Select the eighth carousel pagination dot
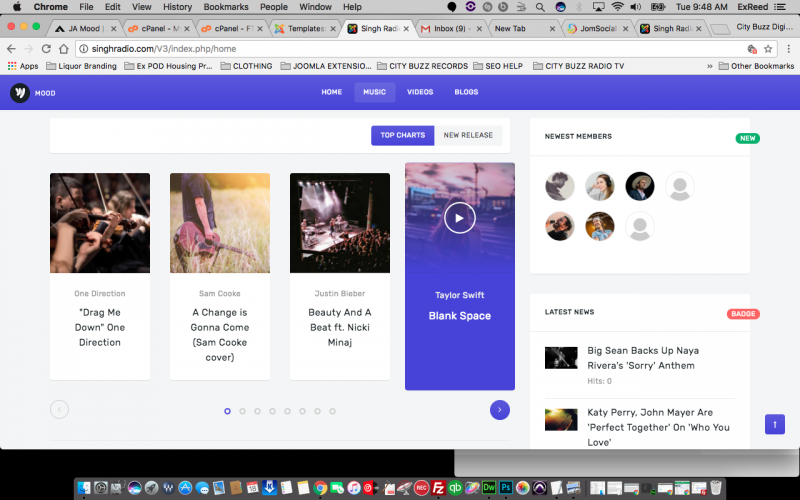 click(332, 411)
